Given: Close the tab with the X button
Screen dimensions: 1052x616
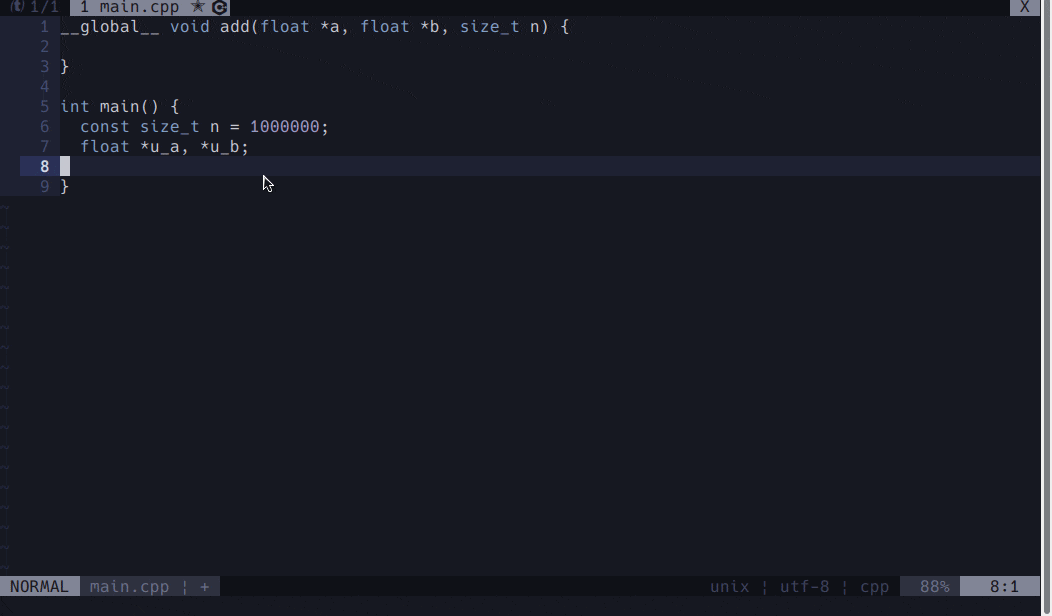Looking at the screenshot, I should point(1024,7).
